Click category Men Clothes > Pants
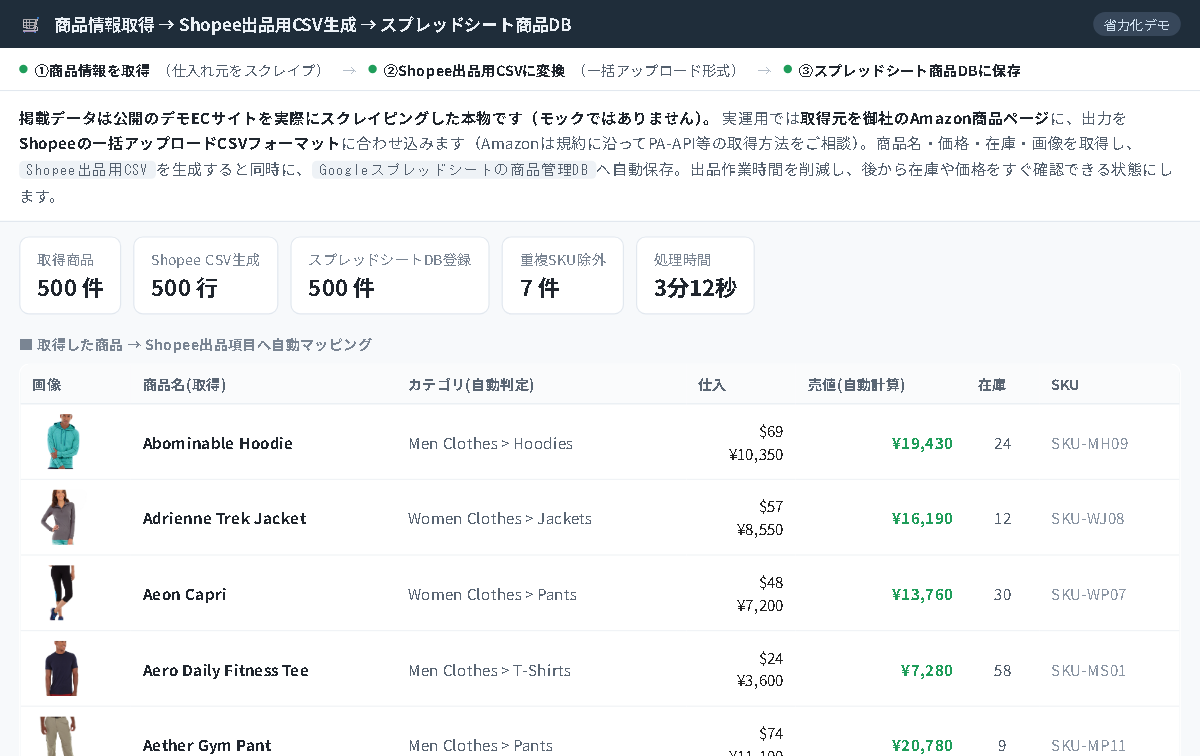The width and height of the screenshot is (1200, 756). point(481,745)
